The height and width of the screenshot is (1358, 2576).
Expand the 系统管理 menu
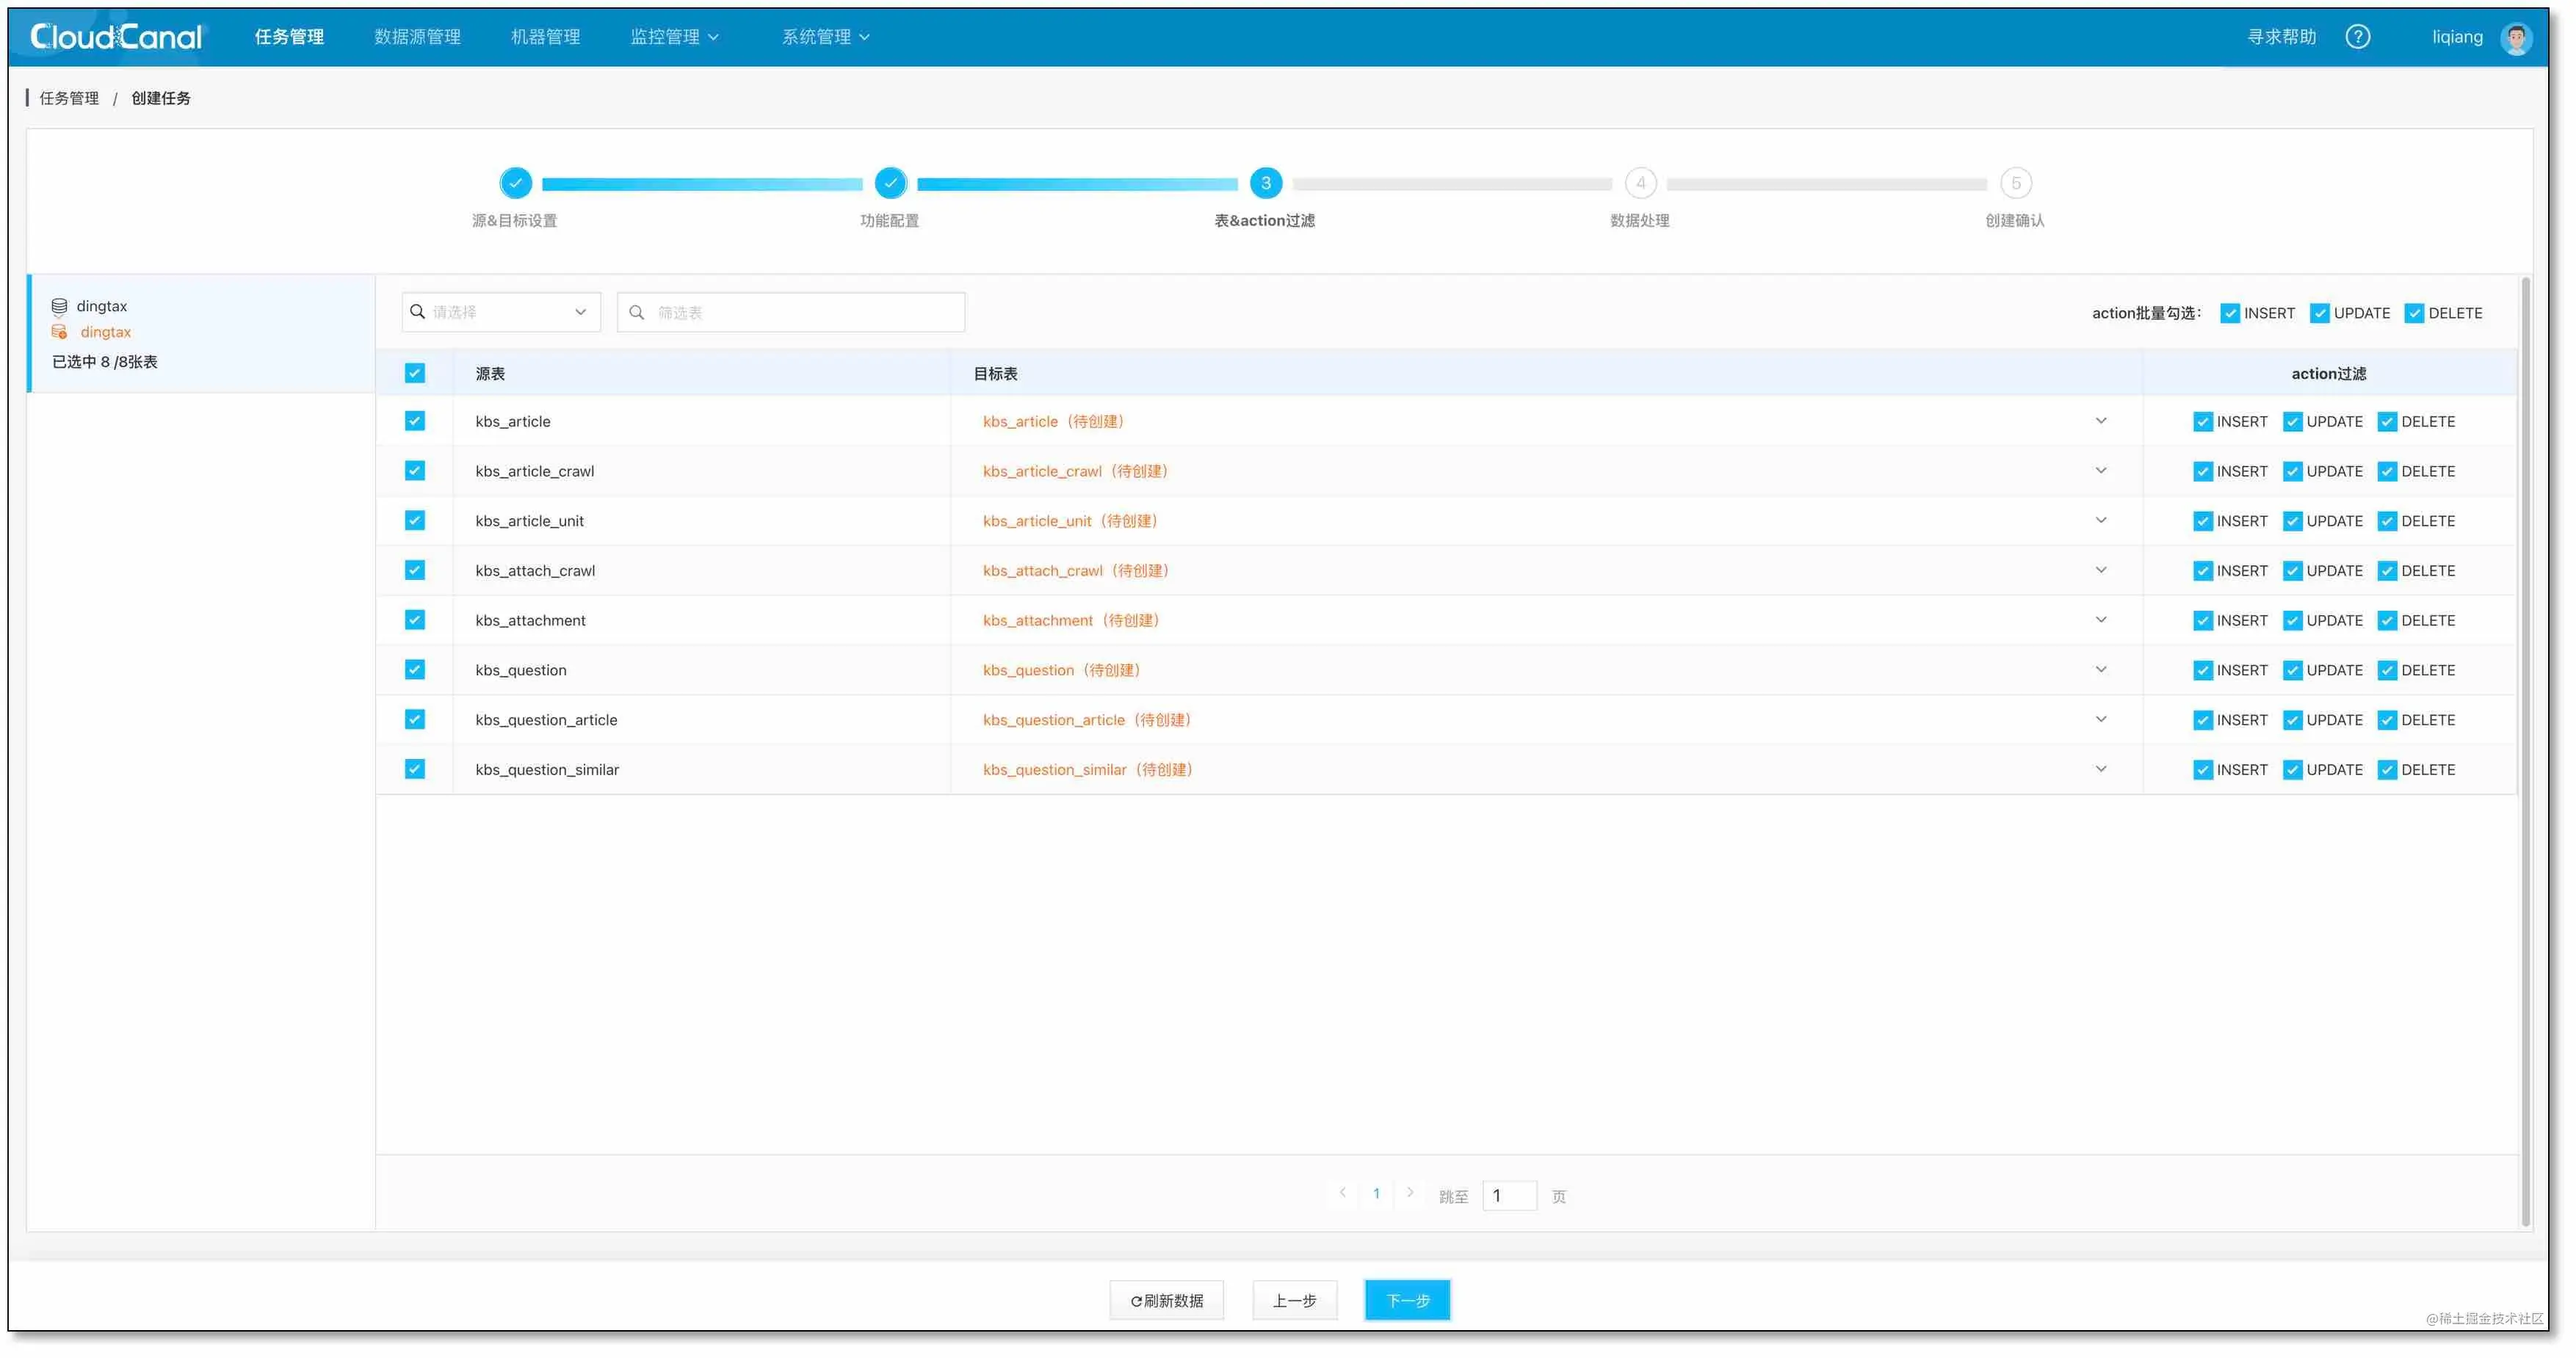825,37
